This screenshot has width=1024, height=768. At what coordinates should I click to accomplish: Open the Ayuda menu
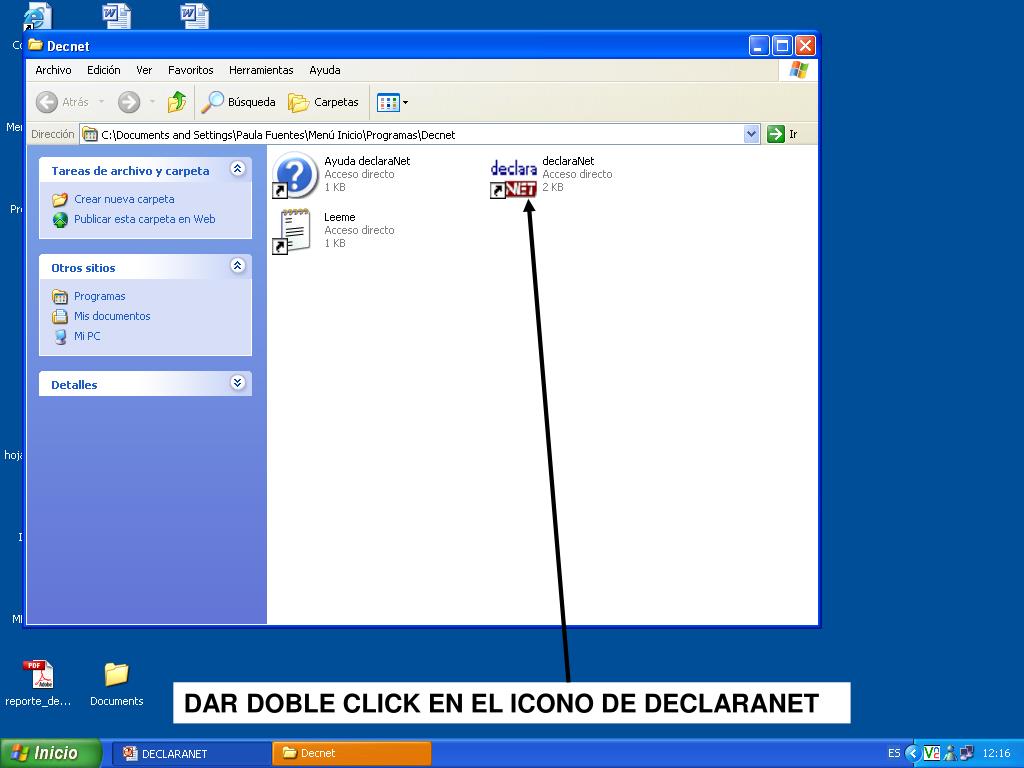[325, 70]
